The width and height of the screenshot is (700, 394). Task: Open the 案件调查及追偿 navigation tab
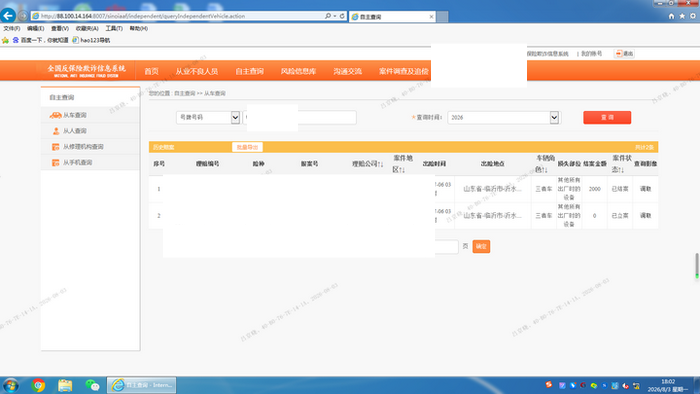(x=404, y=71)
